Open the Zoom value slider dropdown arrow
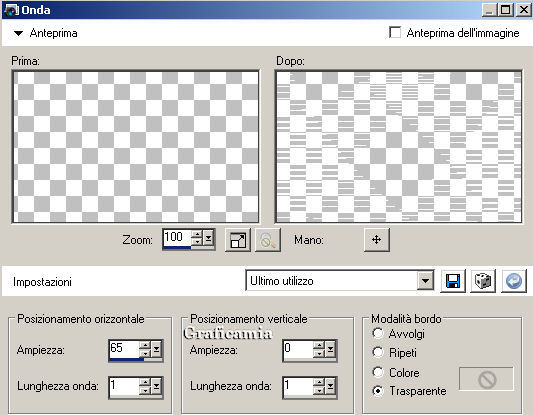 click(208, 238)
